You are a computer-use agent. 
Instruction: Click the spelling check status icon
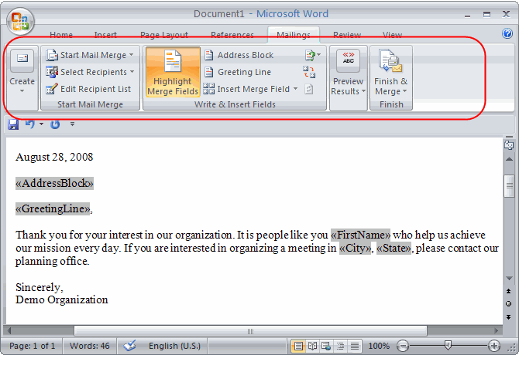pos(130,346)
